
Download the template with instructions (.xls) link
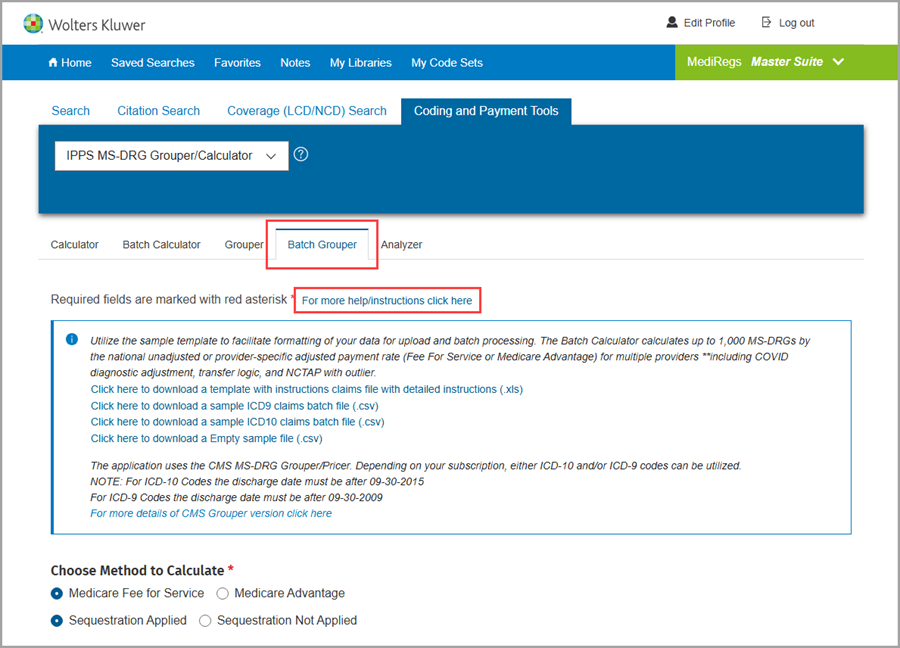(x=307, y=389)
